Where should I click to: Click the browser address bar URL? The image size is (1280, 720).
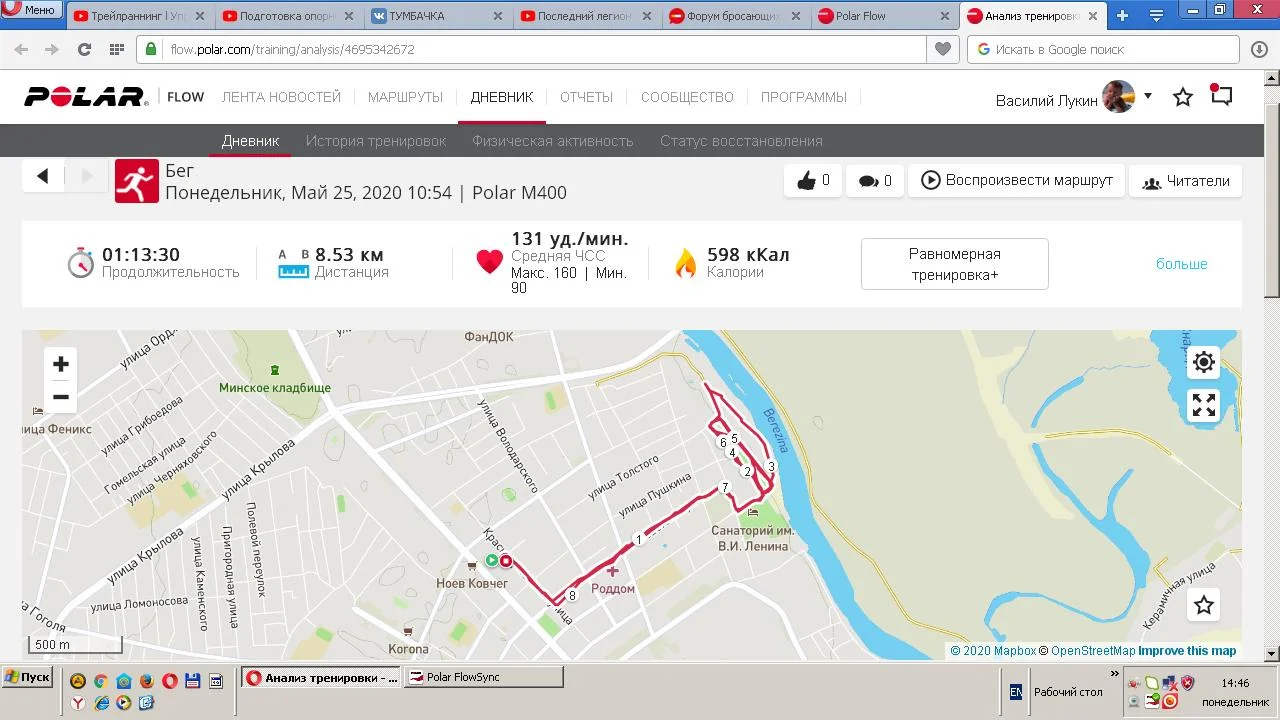292,49
